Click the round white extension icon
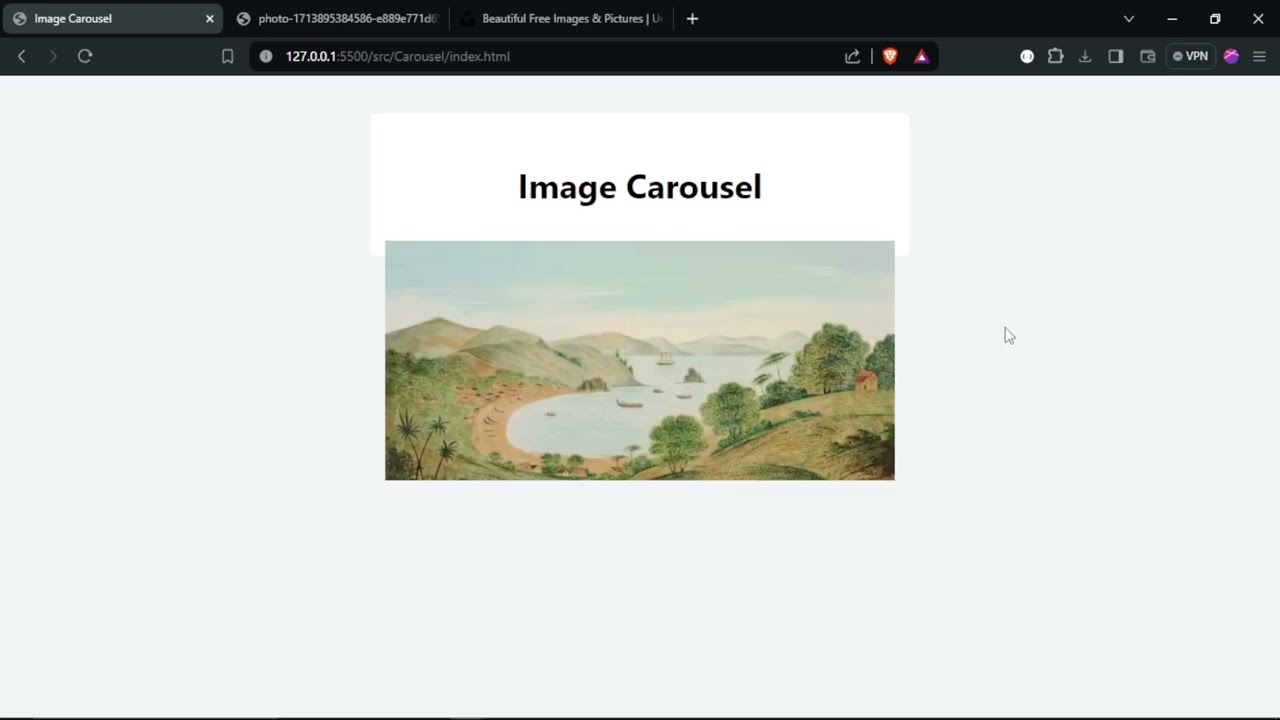1280x720 pixels. [1027, 56]
